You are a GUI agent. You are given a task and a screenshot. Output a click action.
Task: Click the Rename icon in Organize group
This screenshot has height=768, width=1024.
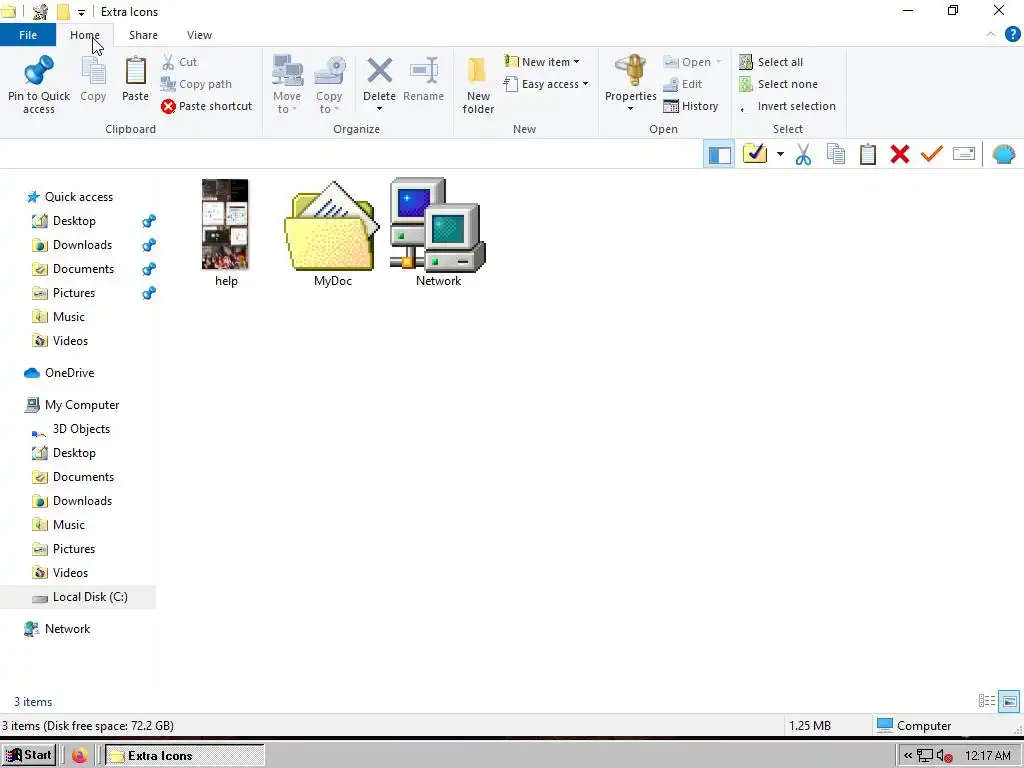[x=424, y=71]
